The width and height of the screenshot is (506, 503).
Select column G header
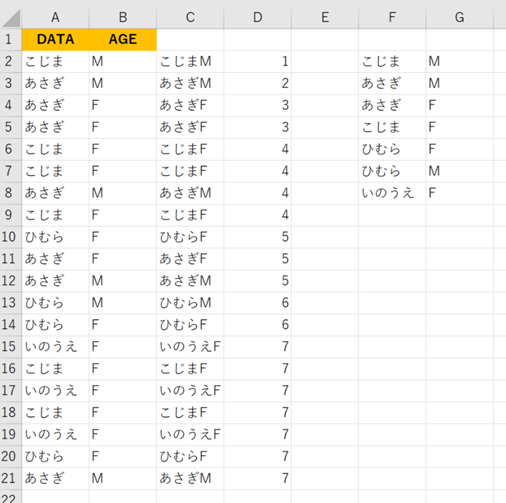460,17
